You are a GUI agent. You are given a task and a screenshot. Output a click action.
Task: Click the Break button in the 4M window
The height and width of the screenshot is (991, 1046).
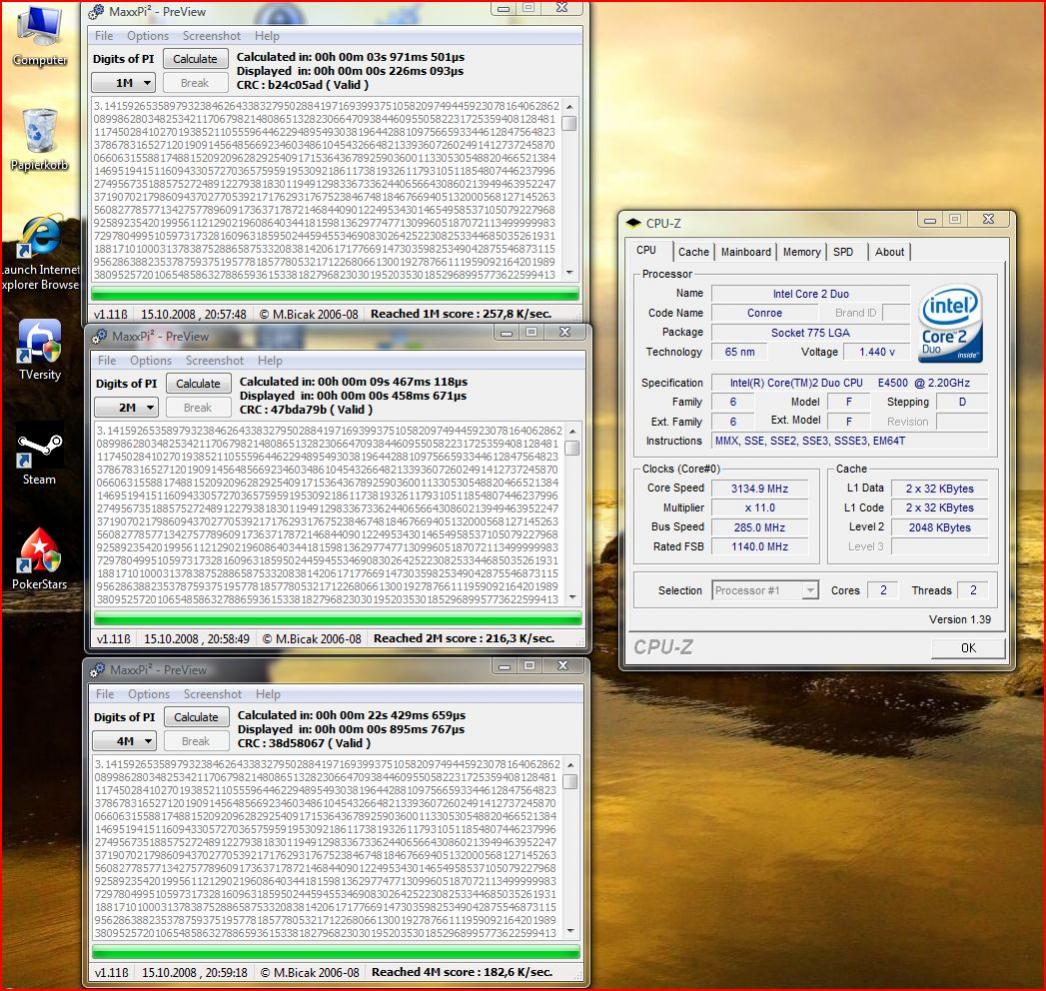click(195, 741)
